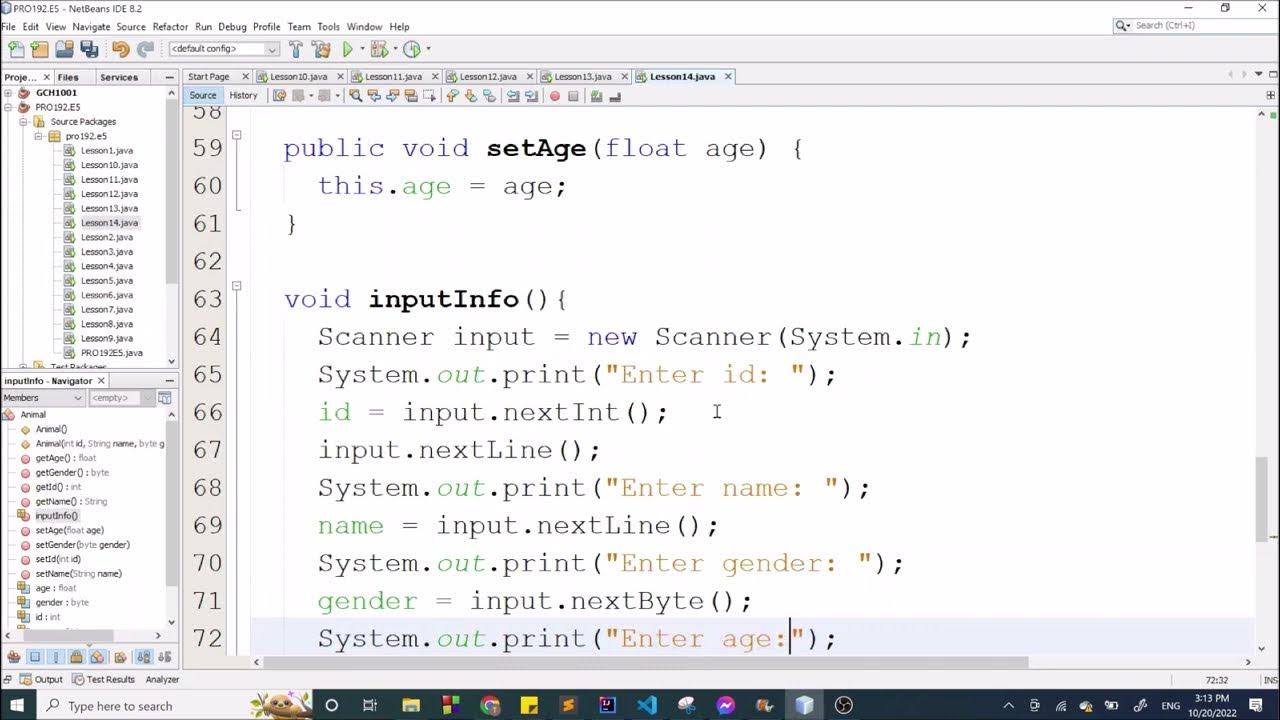The width and height of the screenshot is (1280, 720).
Task: Toggle Sort by Name in Navigator
Action: [x=144, y=657]
